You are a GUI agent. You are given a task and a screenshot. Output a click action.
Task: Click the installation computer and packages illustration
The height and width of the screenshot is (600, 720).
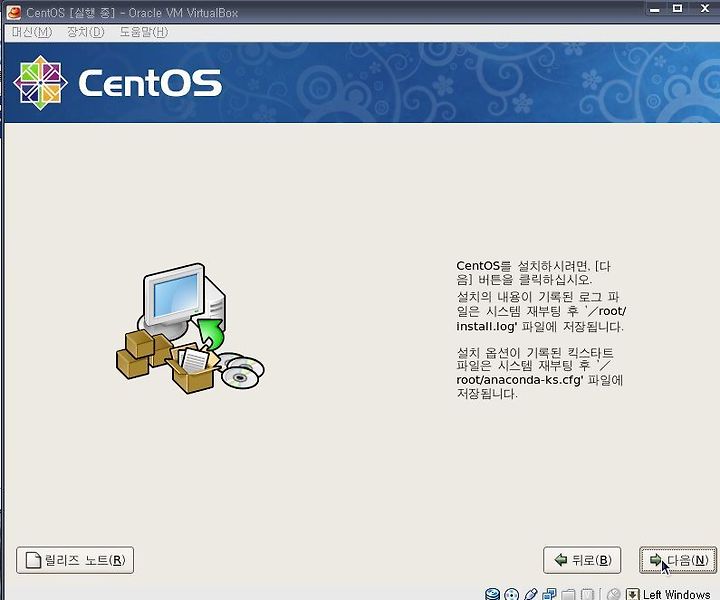click(190, 328)
